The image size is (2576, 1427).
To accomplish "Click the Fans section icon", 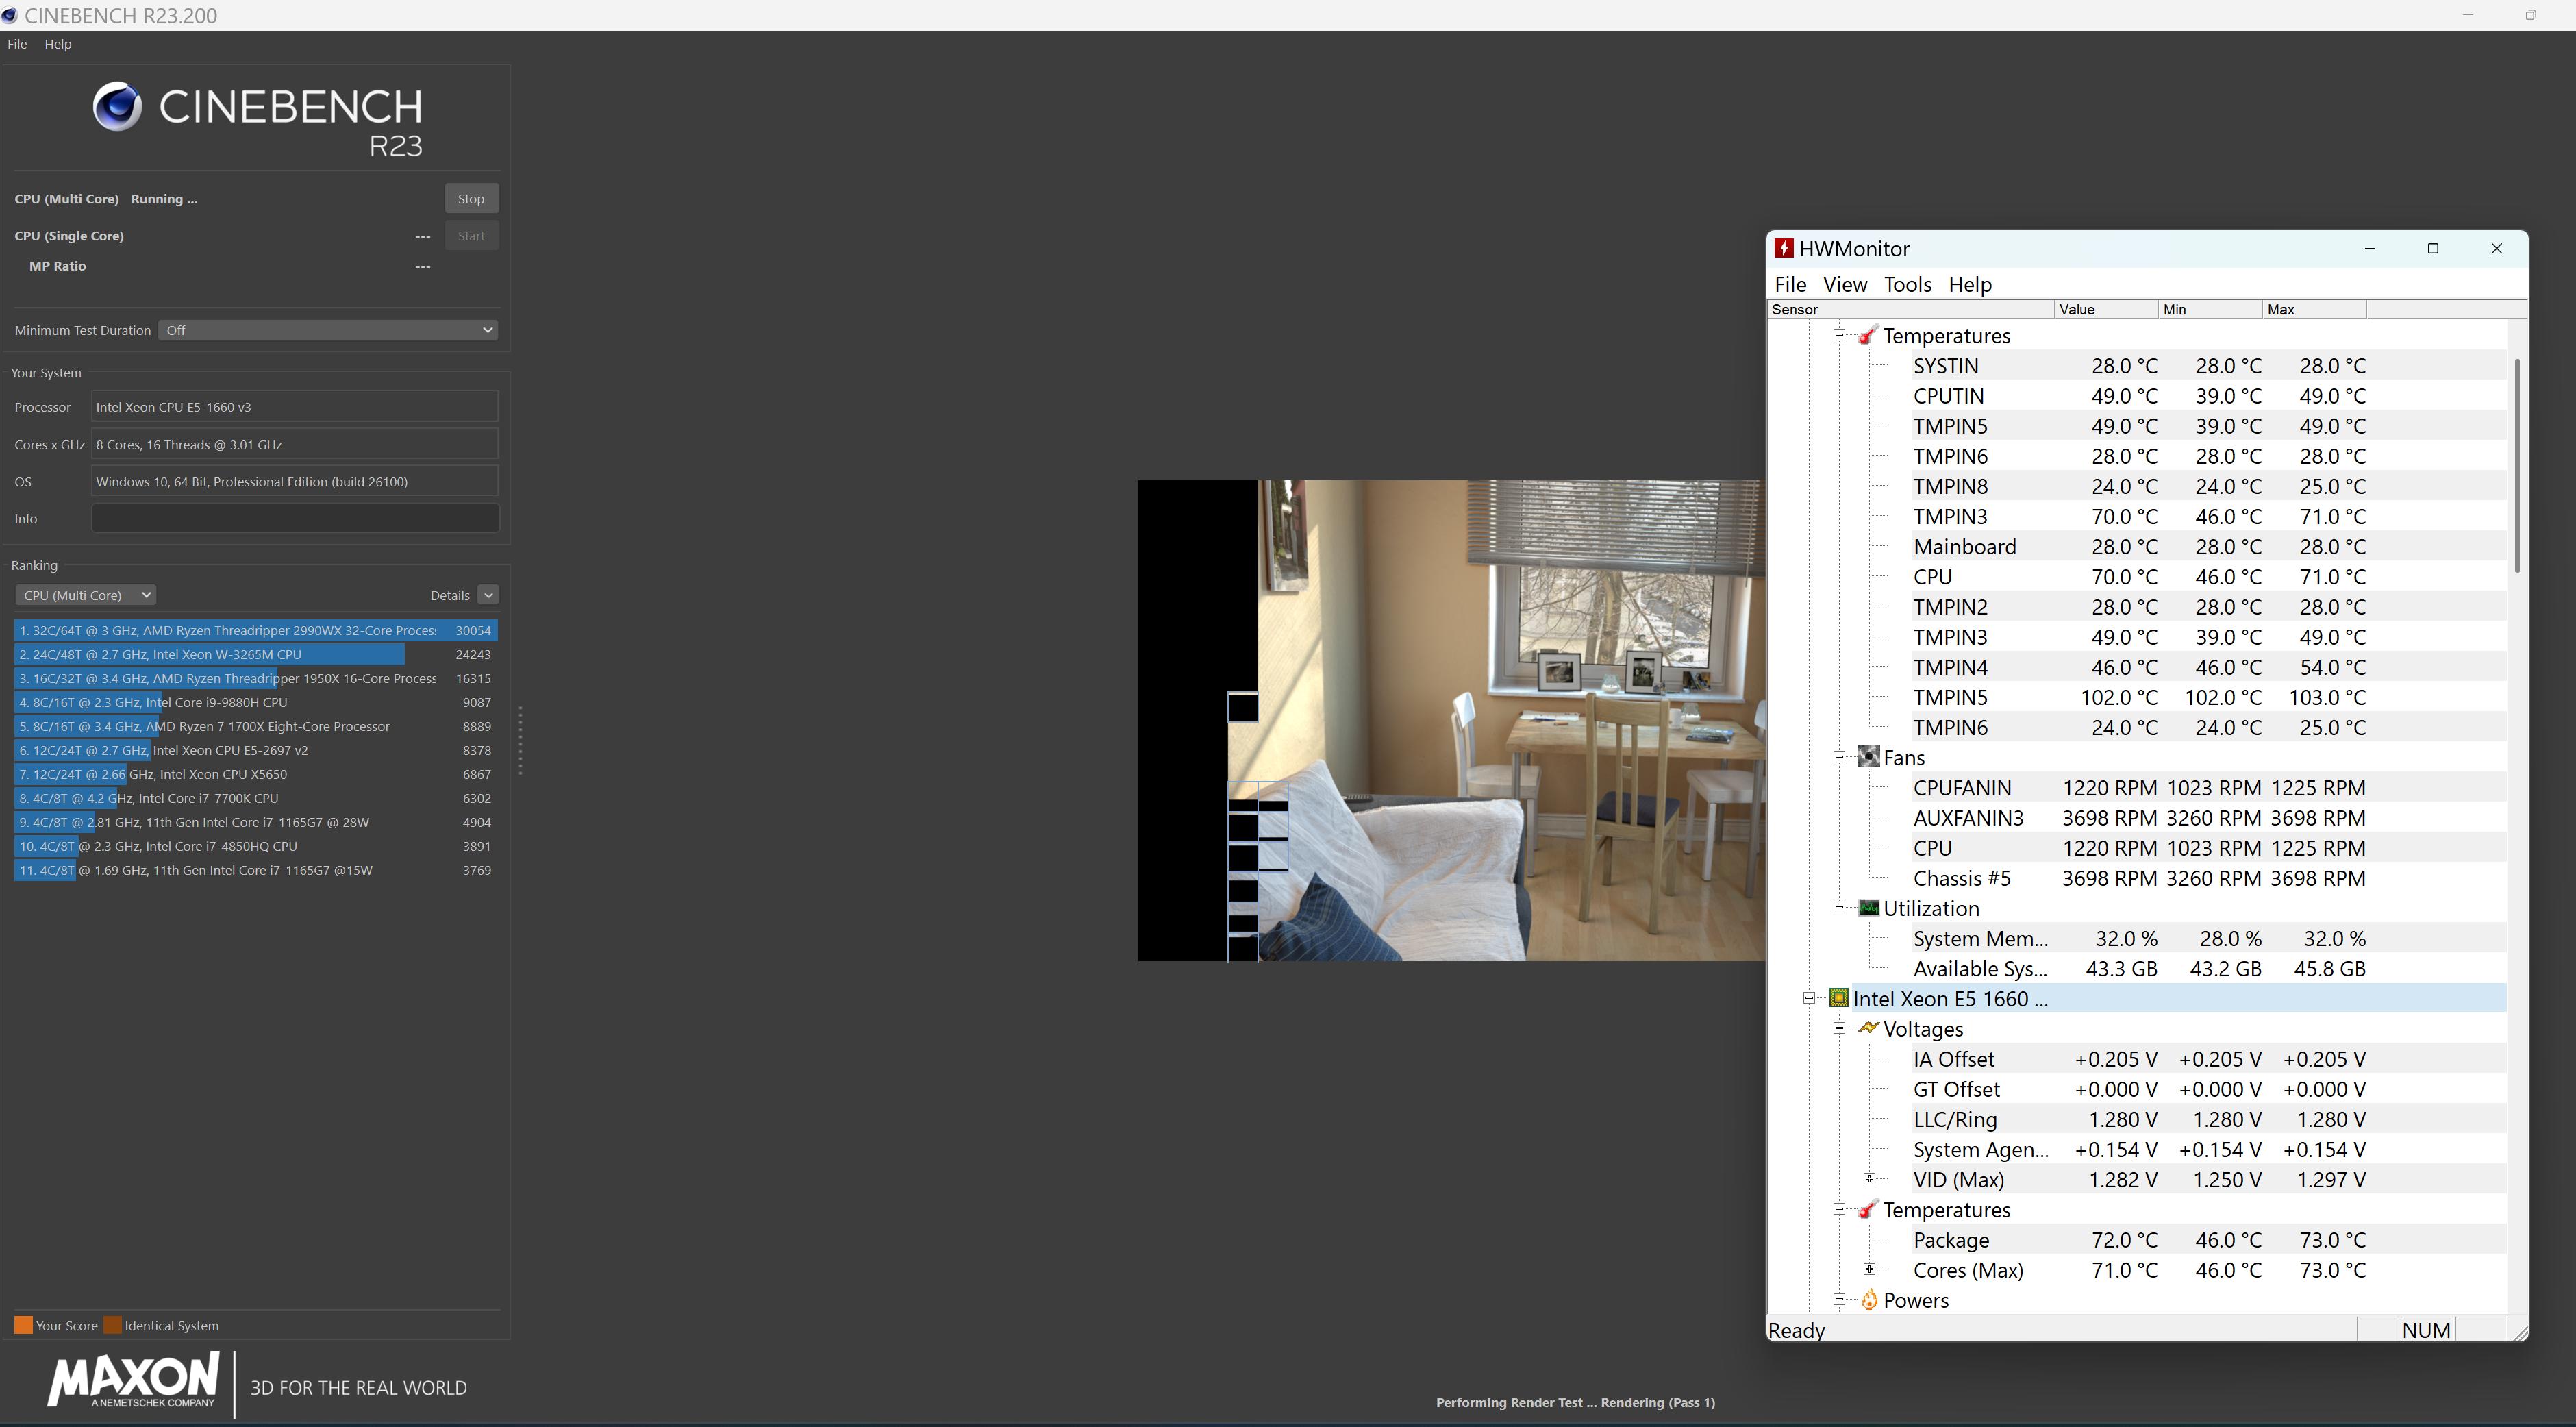I will (1868, 757).
